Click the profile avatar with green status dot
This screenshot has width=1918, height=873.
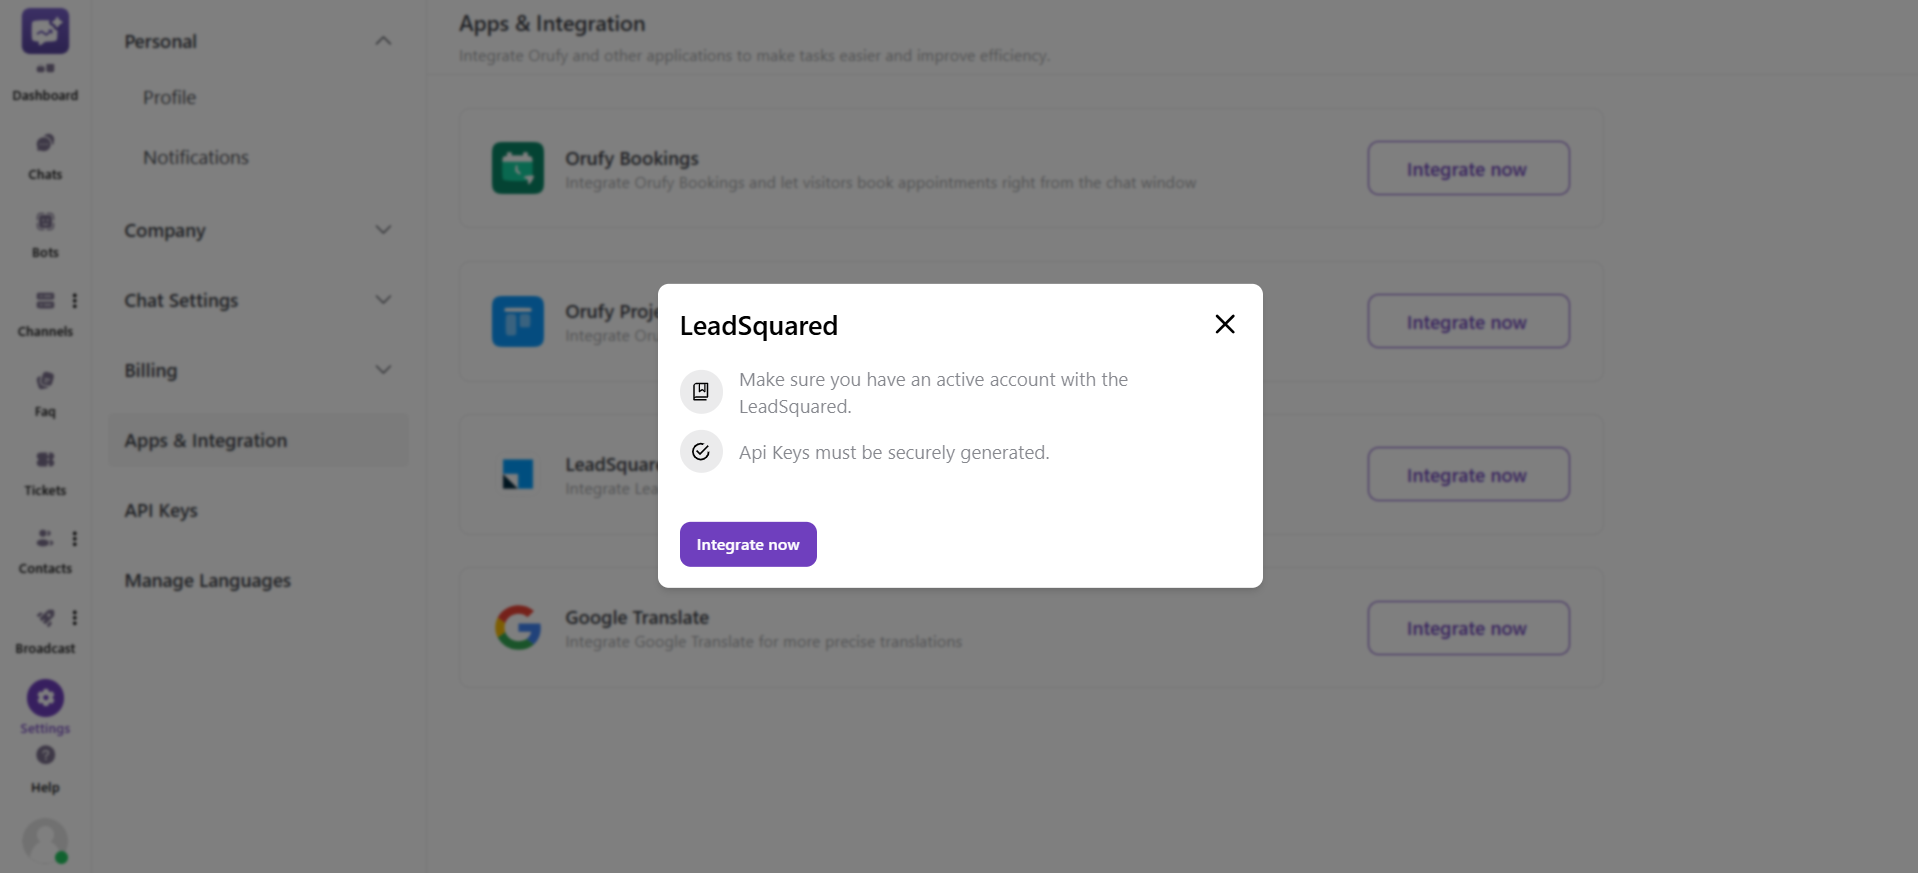coord(45,840)
